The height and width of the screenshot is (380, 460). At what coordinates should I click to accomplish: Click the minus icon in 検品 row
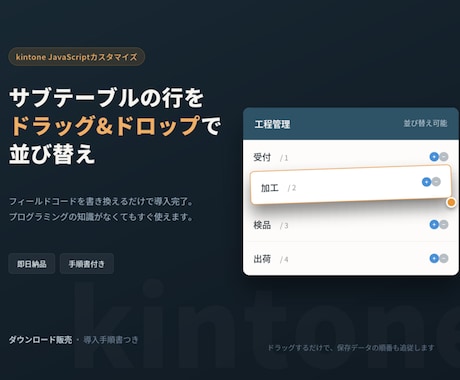444,224
